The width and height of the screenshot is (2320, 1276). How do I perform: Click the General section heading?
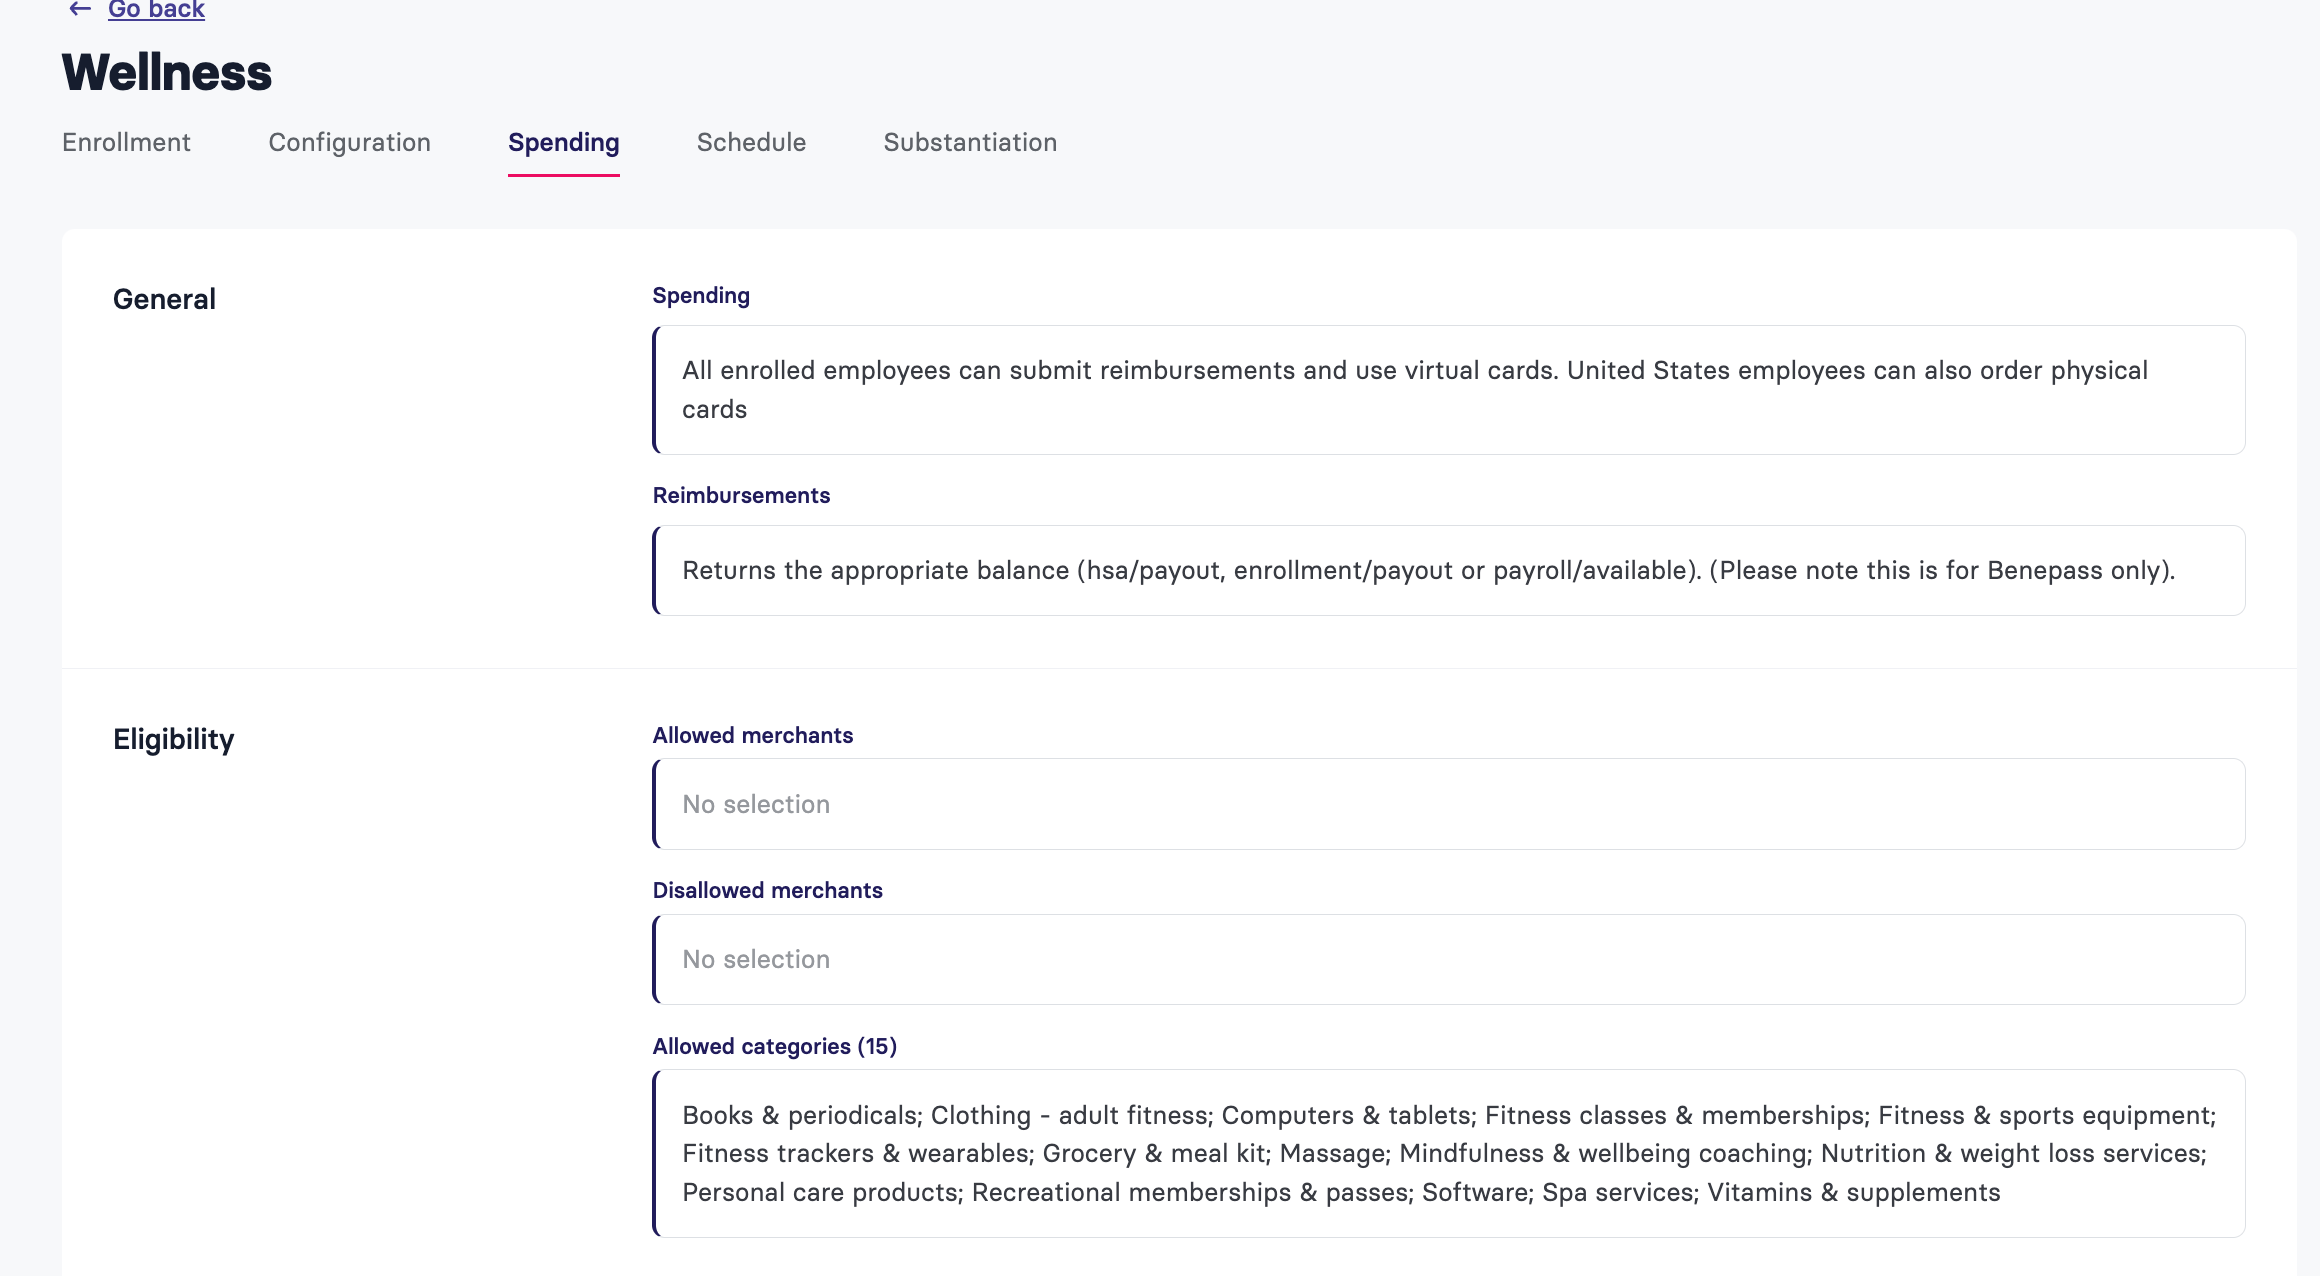point(164,299)
